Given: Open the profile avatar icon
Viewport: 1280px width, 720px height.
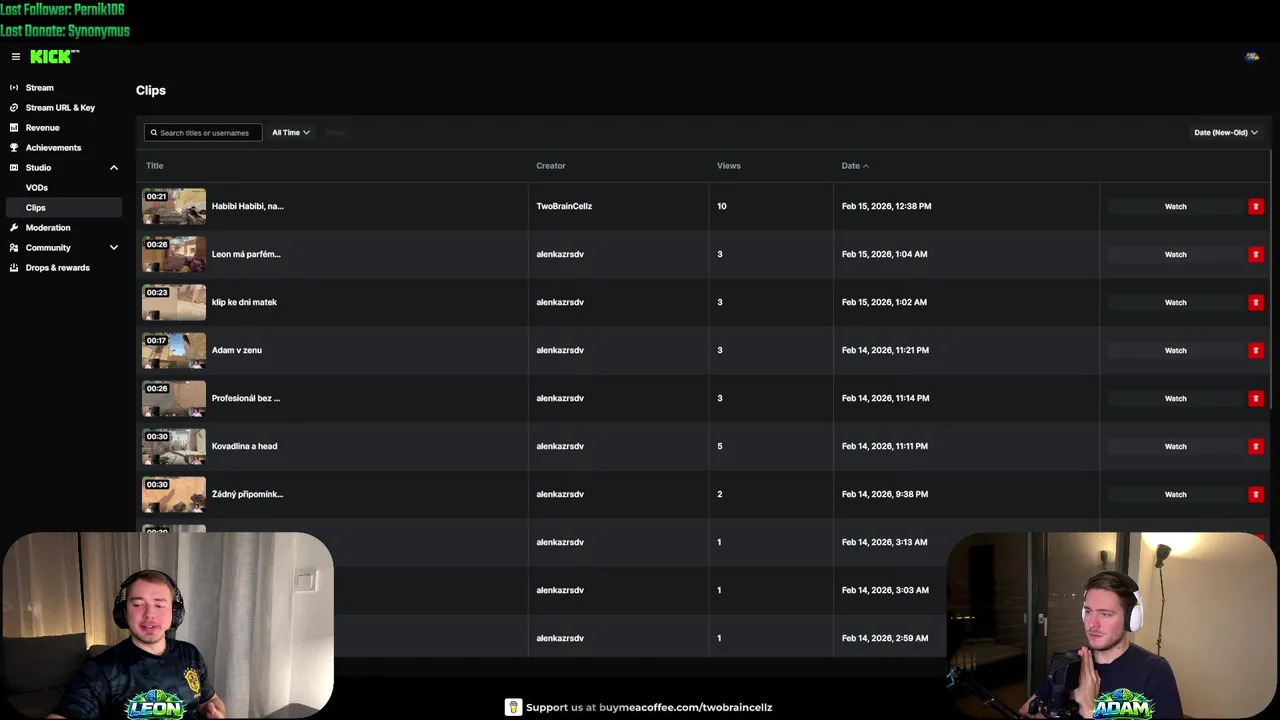Looking at the screenshot, I should pos(1251,57).
